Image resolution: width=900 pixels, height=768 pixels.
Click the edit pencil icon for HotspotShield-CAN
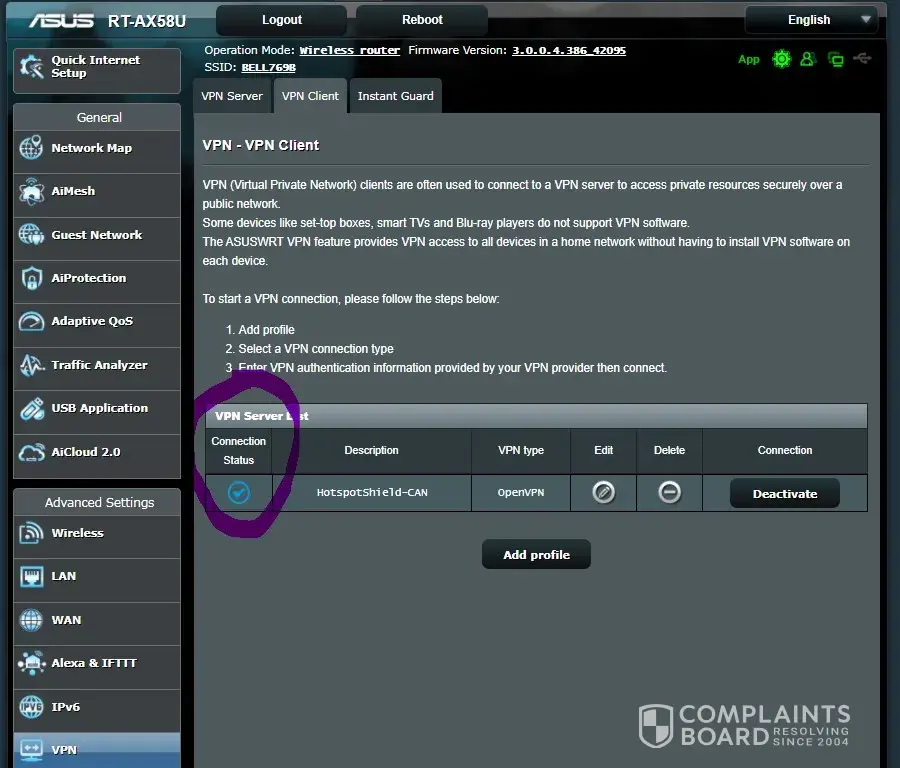(603, 492)
